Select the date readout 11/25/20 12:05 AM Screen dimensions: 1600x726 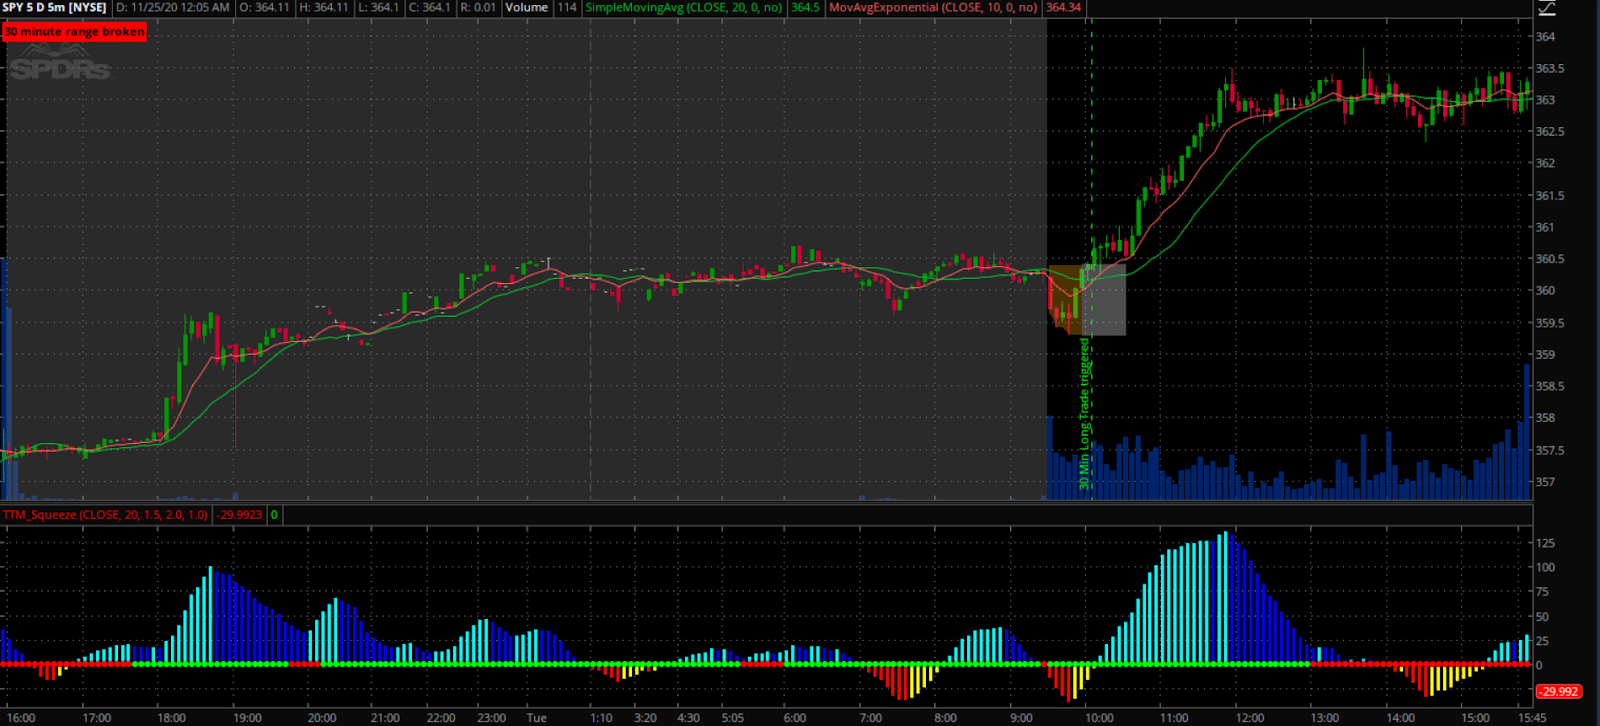point(174,7)
